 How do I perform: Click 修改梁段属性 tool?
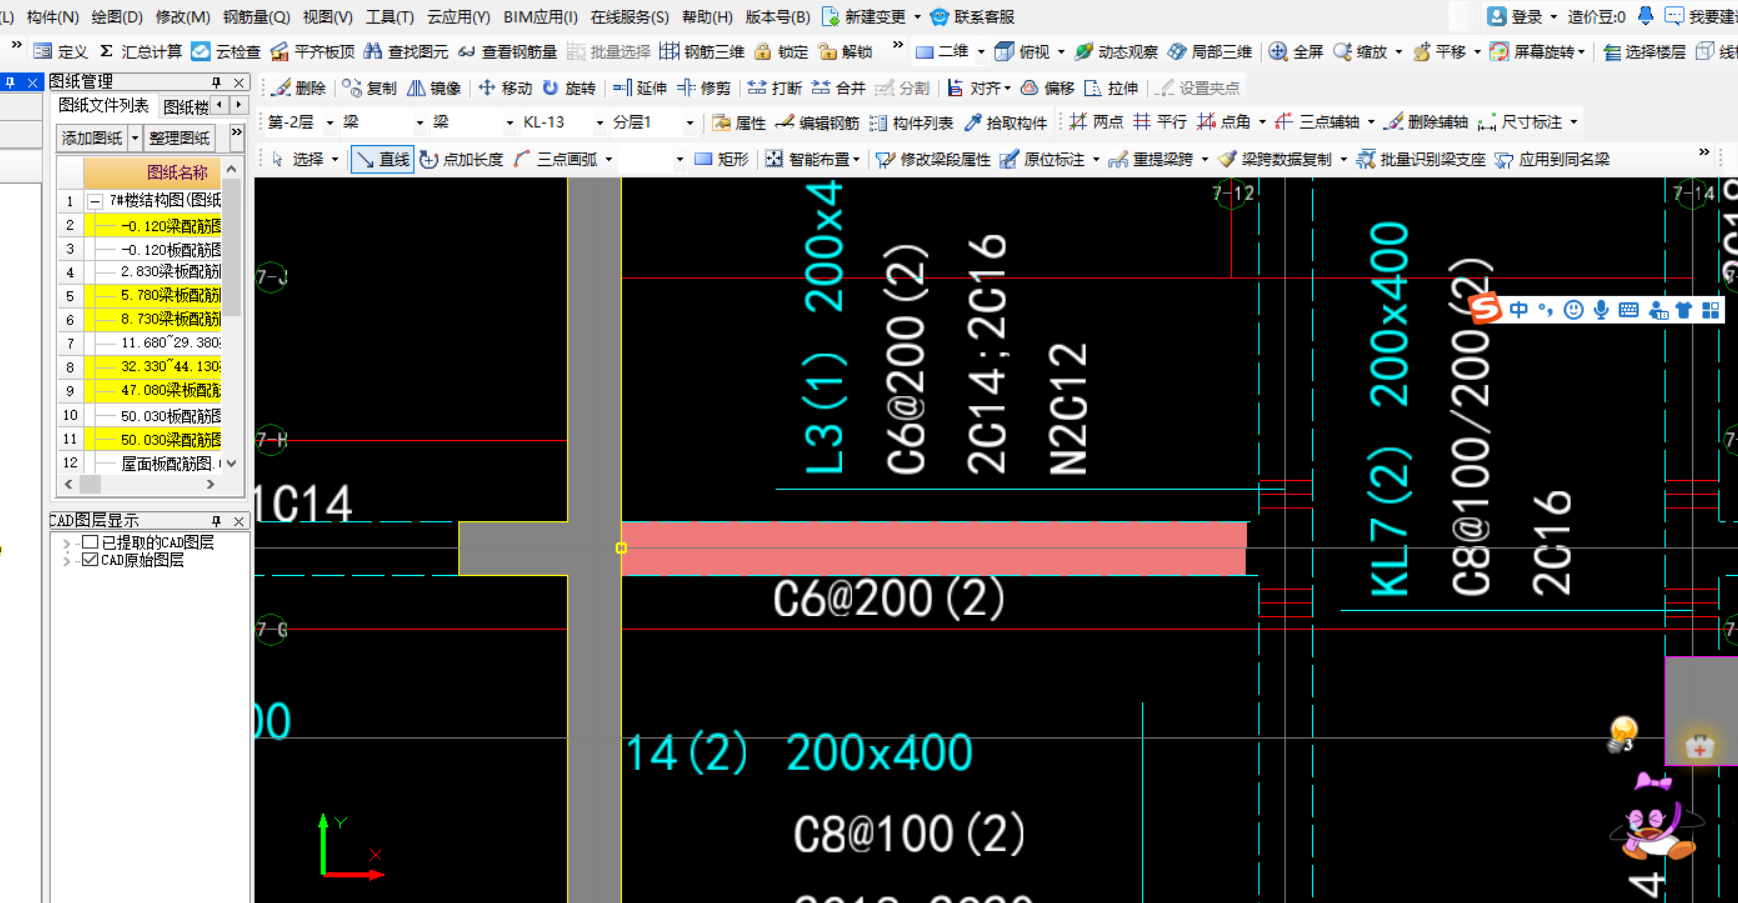[933, 159]
